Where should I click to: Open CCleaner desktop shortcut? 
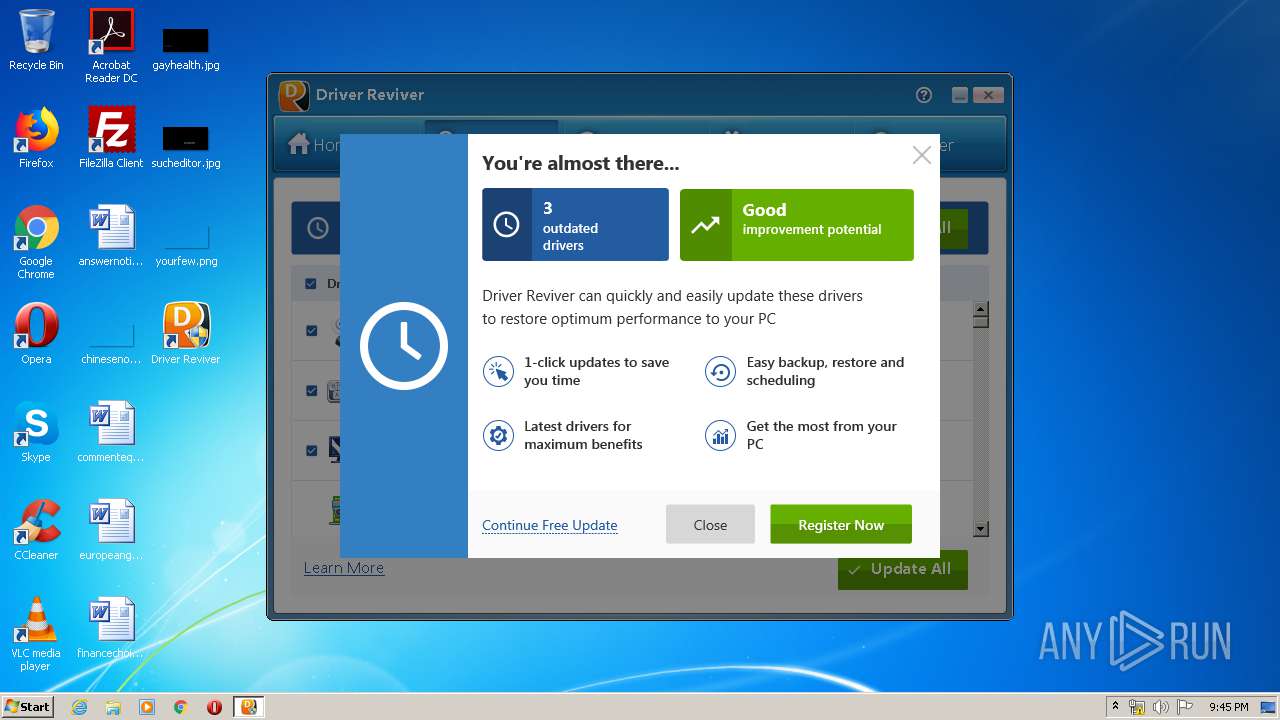[x=36, y=530]
